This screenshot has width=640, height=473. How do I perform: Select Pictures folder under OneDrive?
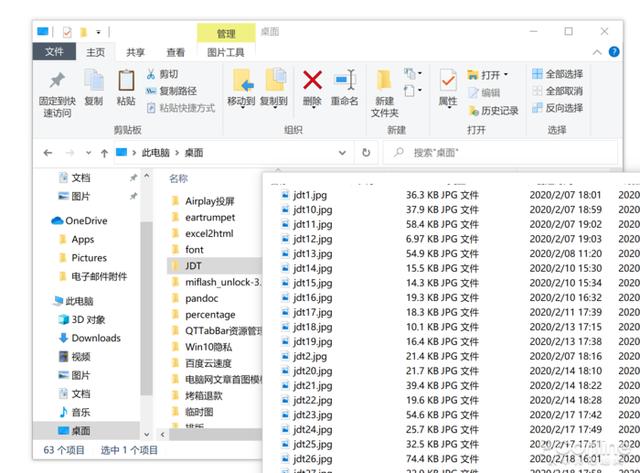(83, 258)
